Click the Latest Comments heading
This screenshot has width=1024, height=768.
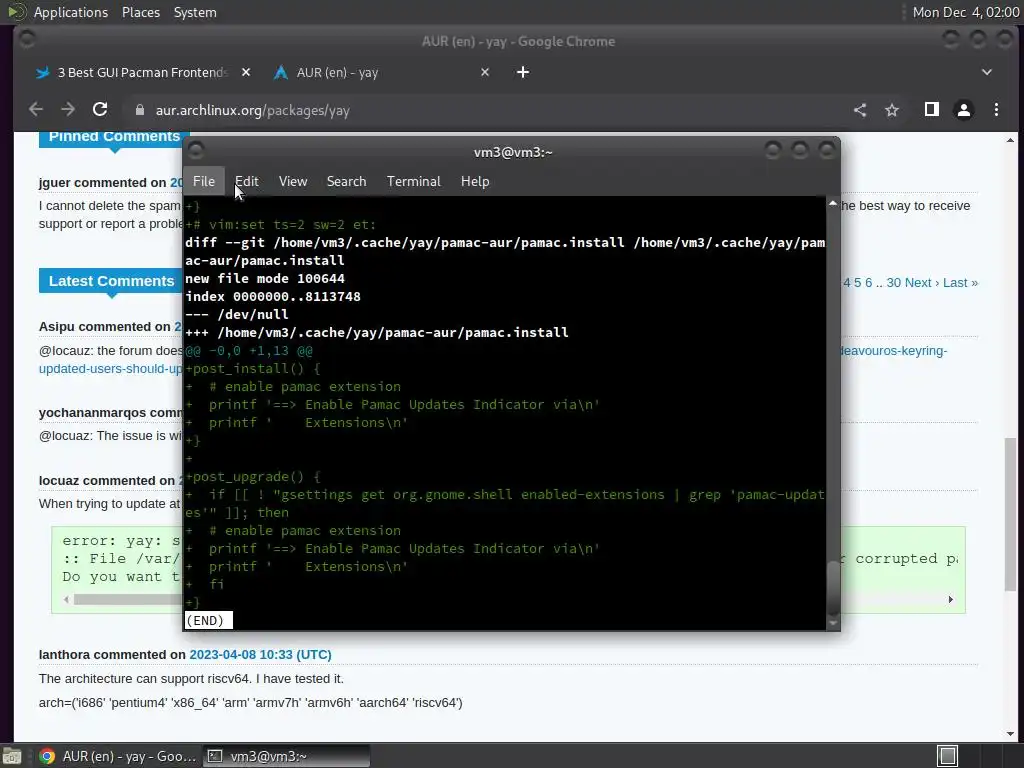tap(112, 281)
